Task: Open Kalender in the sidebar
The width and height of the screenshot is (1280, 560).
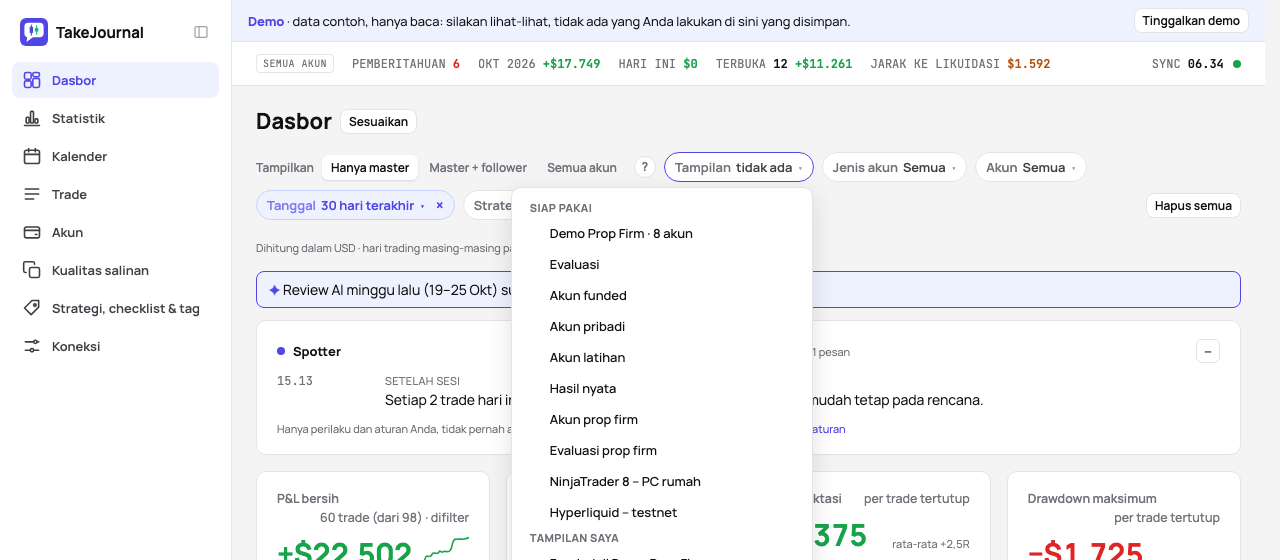Action: click(x=115, y=156)
